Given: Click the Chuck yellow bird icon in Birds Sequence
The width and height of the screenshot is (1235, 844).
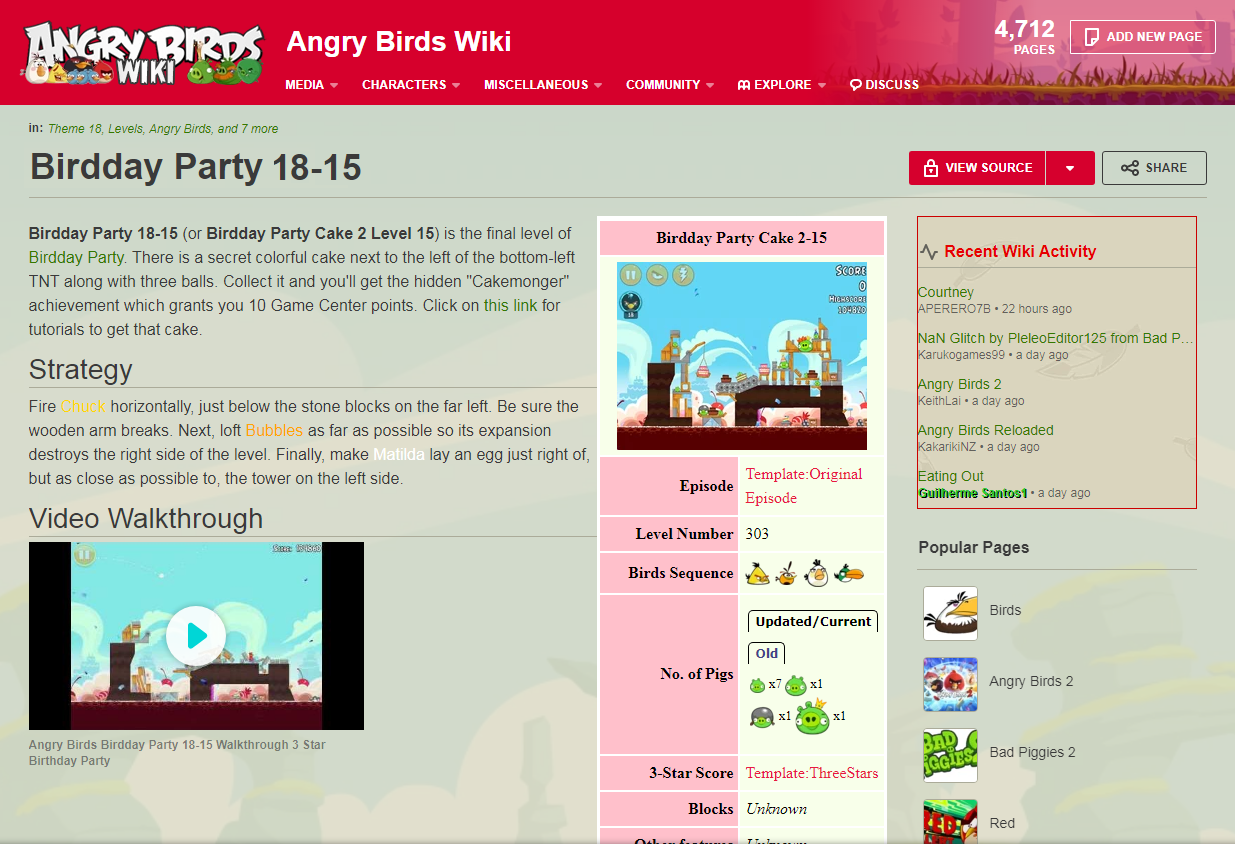Looking at the screenshot, I should coord(759,573).
